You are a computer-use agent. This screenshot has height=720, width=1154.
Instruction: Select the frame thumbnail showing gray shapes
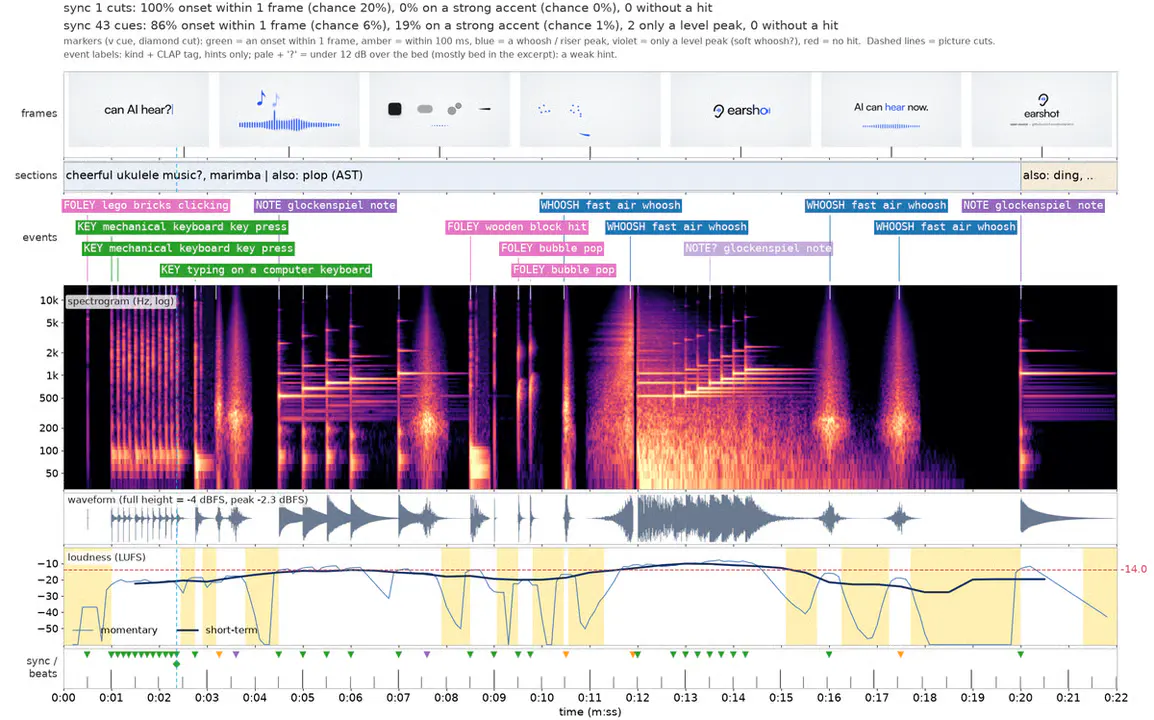(439, 110)
